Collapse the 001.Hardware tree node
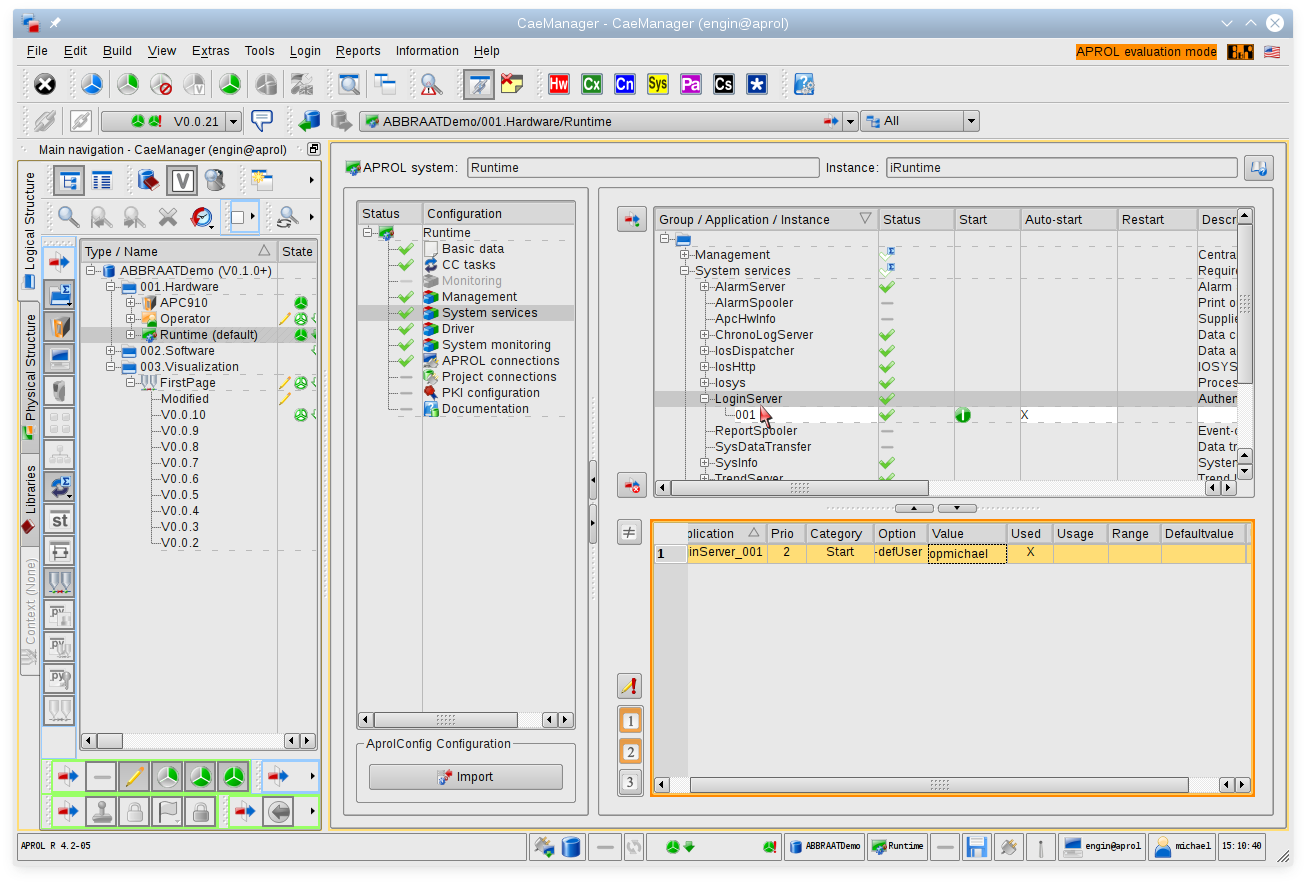The width and height of the screenshot is (1306, 883). 111,287
